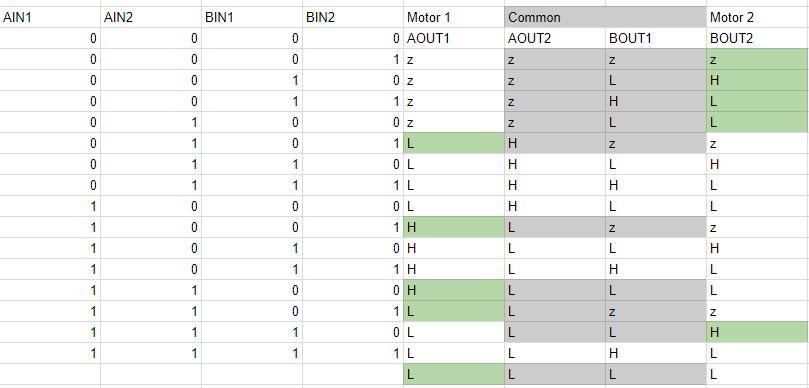Select green L cell in the bottom-most row

click(454, 375)
